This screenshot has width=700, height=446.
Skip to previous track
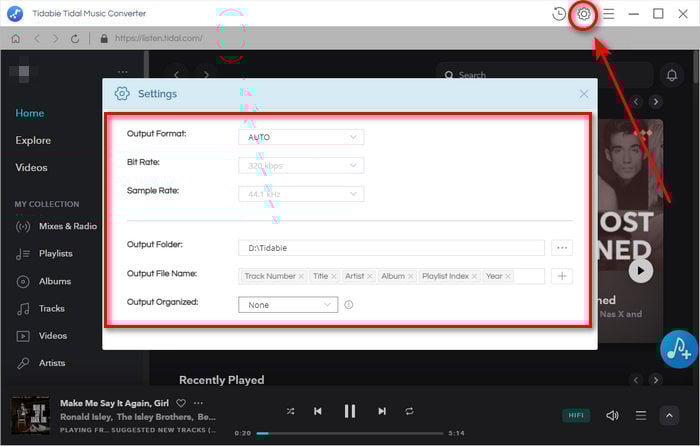click(x=317, y=411)
